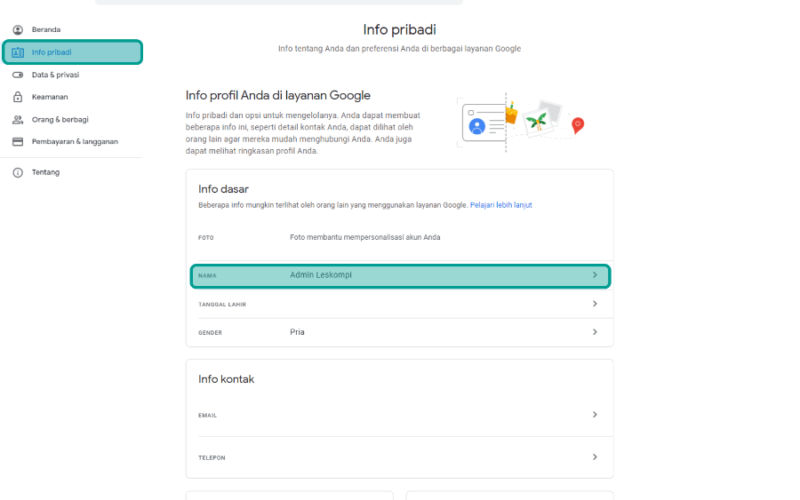800x500 pixels.
Task: Click the profile illustration image
Action: tap(520, 122)
